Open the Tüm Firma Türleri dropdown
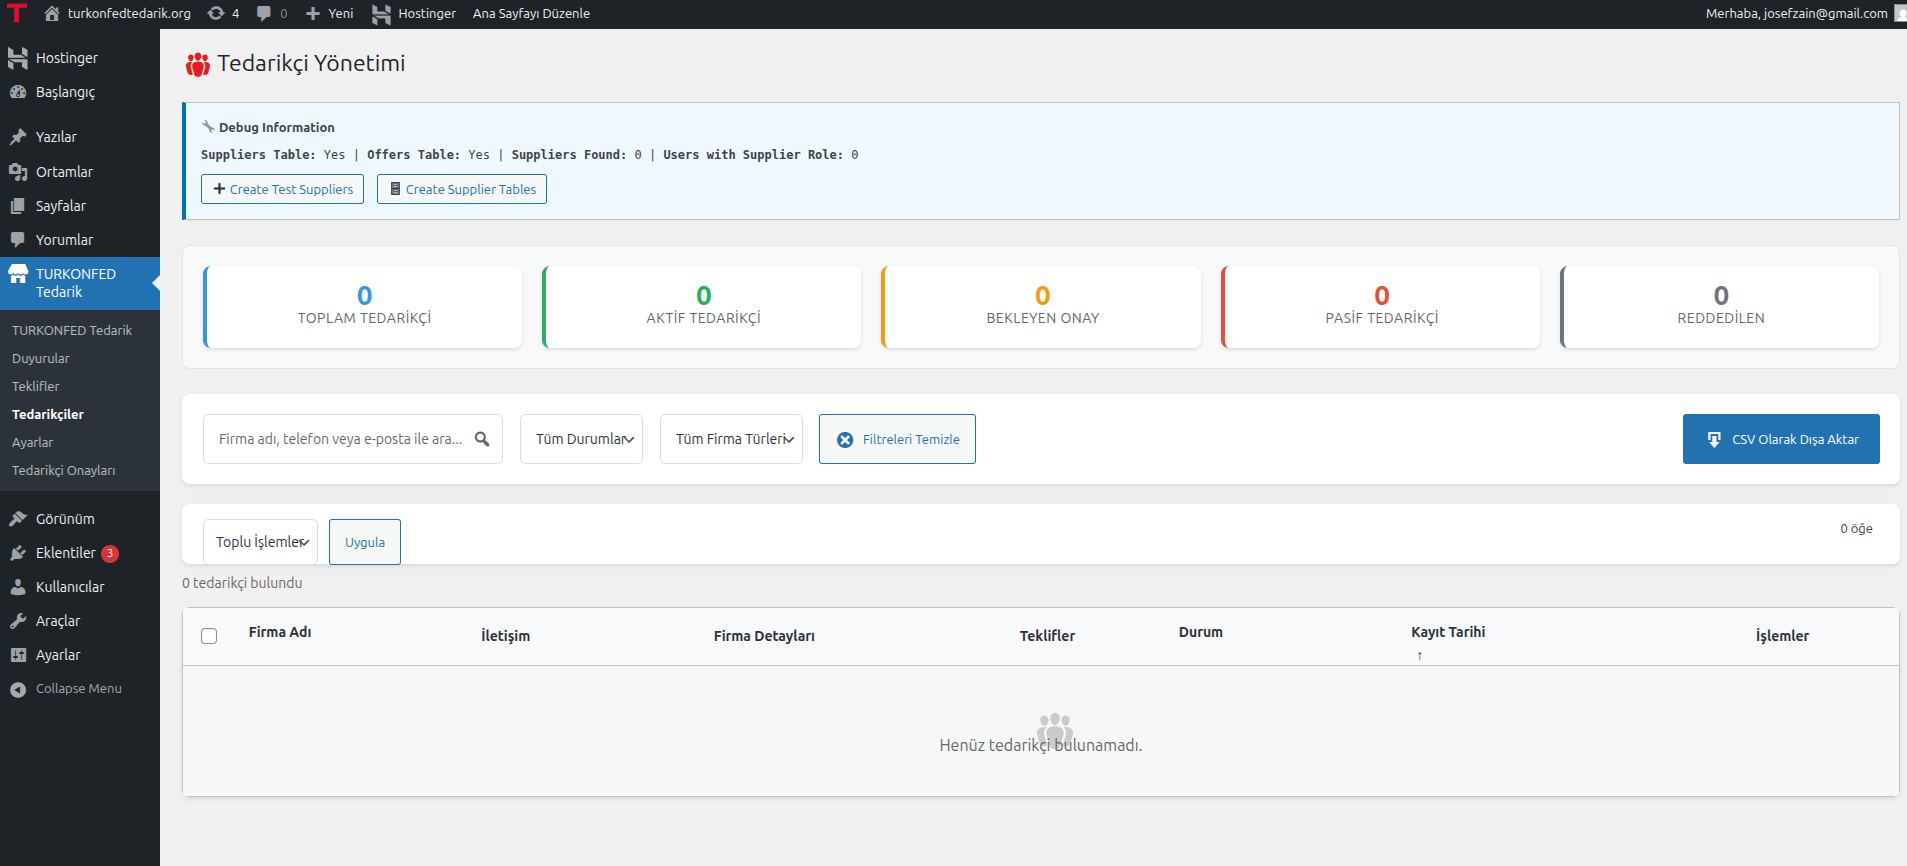 (731, 439)
